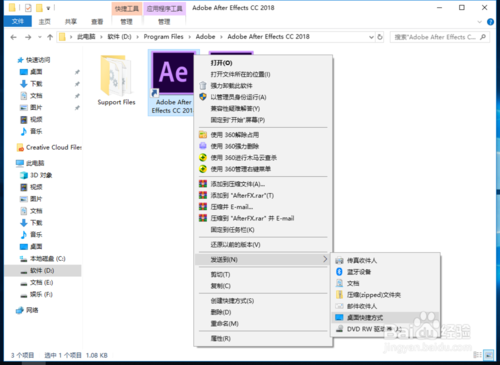Screen dimensions: 500x365
Task: Select the Support Files folder
Action: pyautogui.click(x=116, y=80)
